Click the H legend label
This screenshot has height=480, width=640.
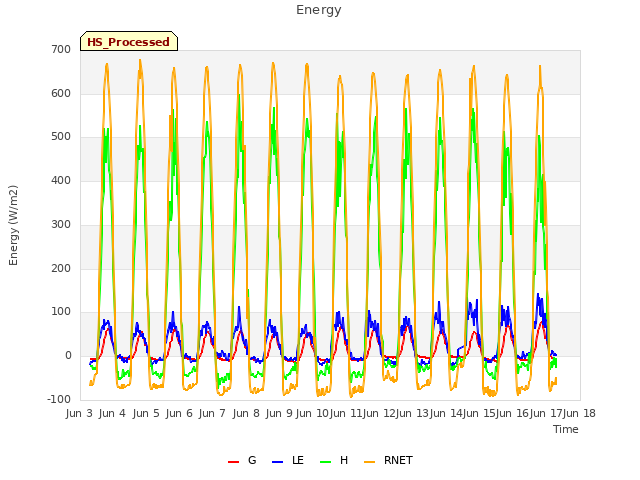(x=344, y=460)
